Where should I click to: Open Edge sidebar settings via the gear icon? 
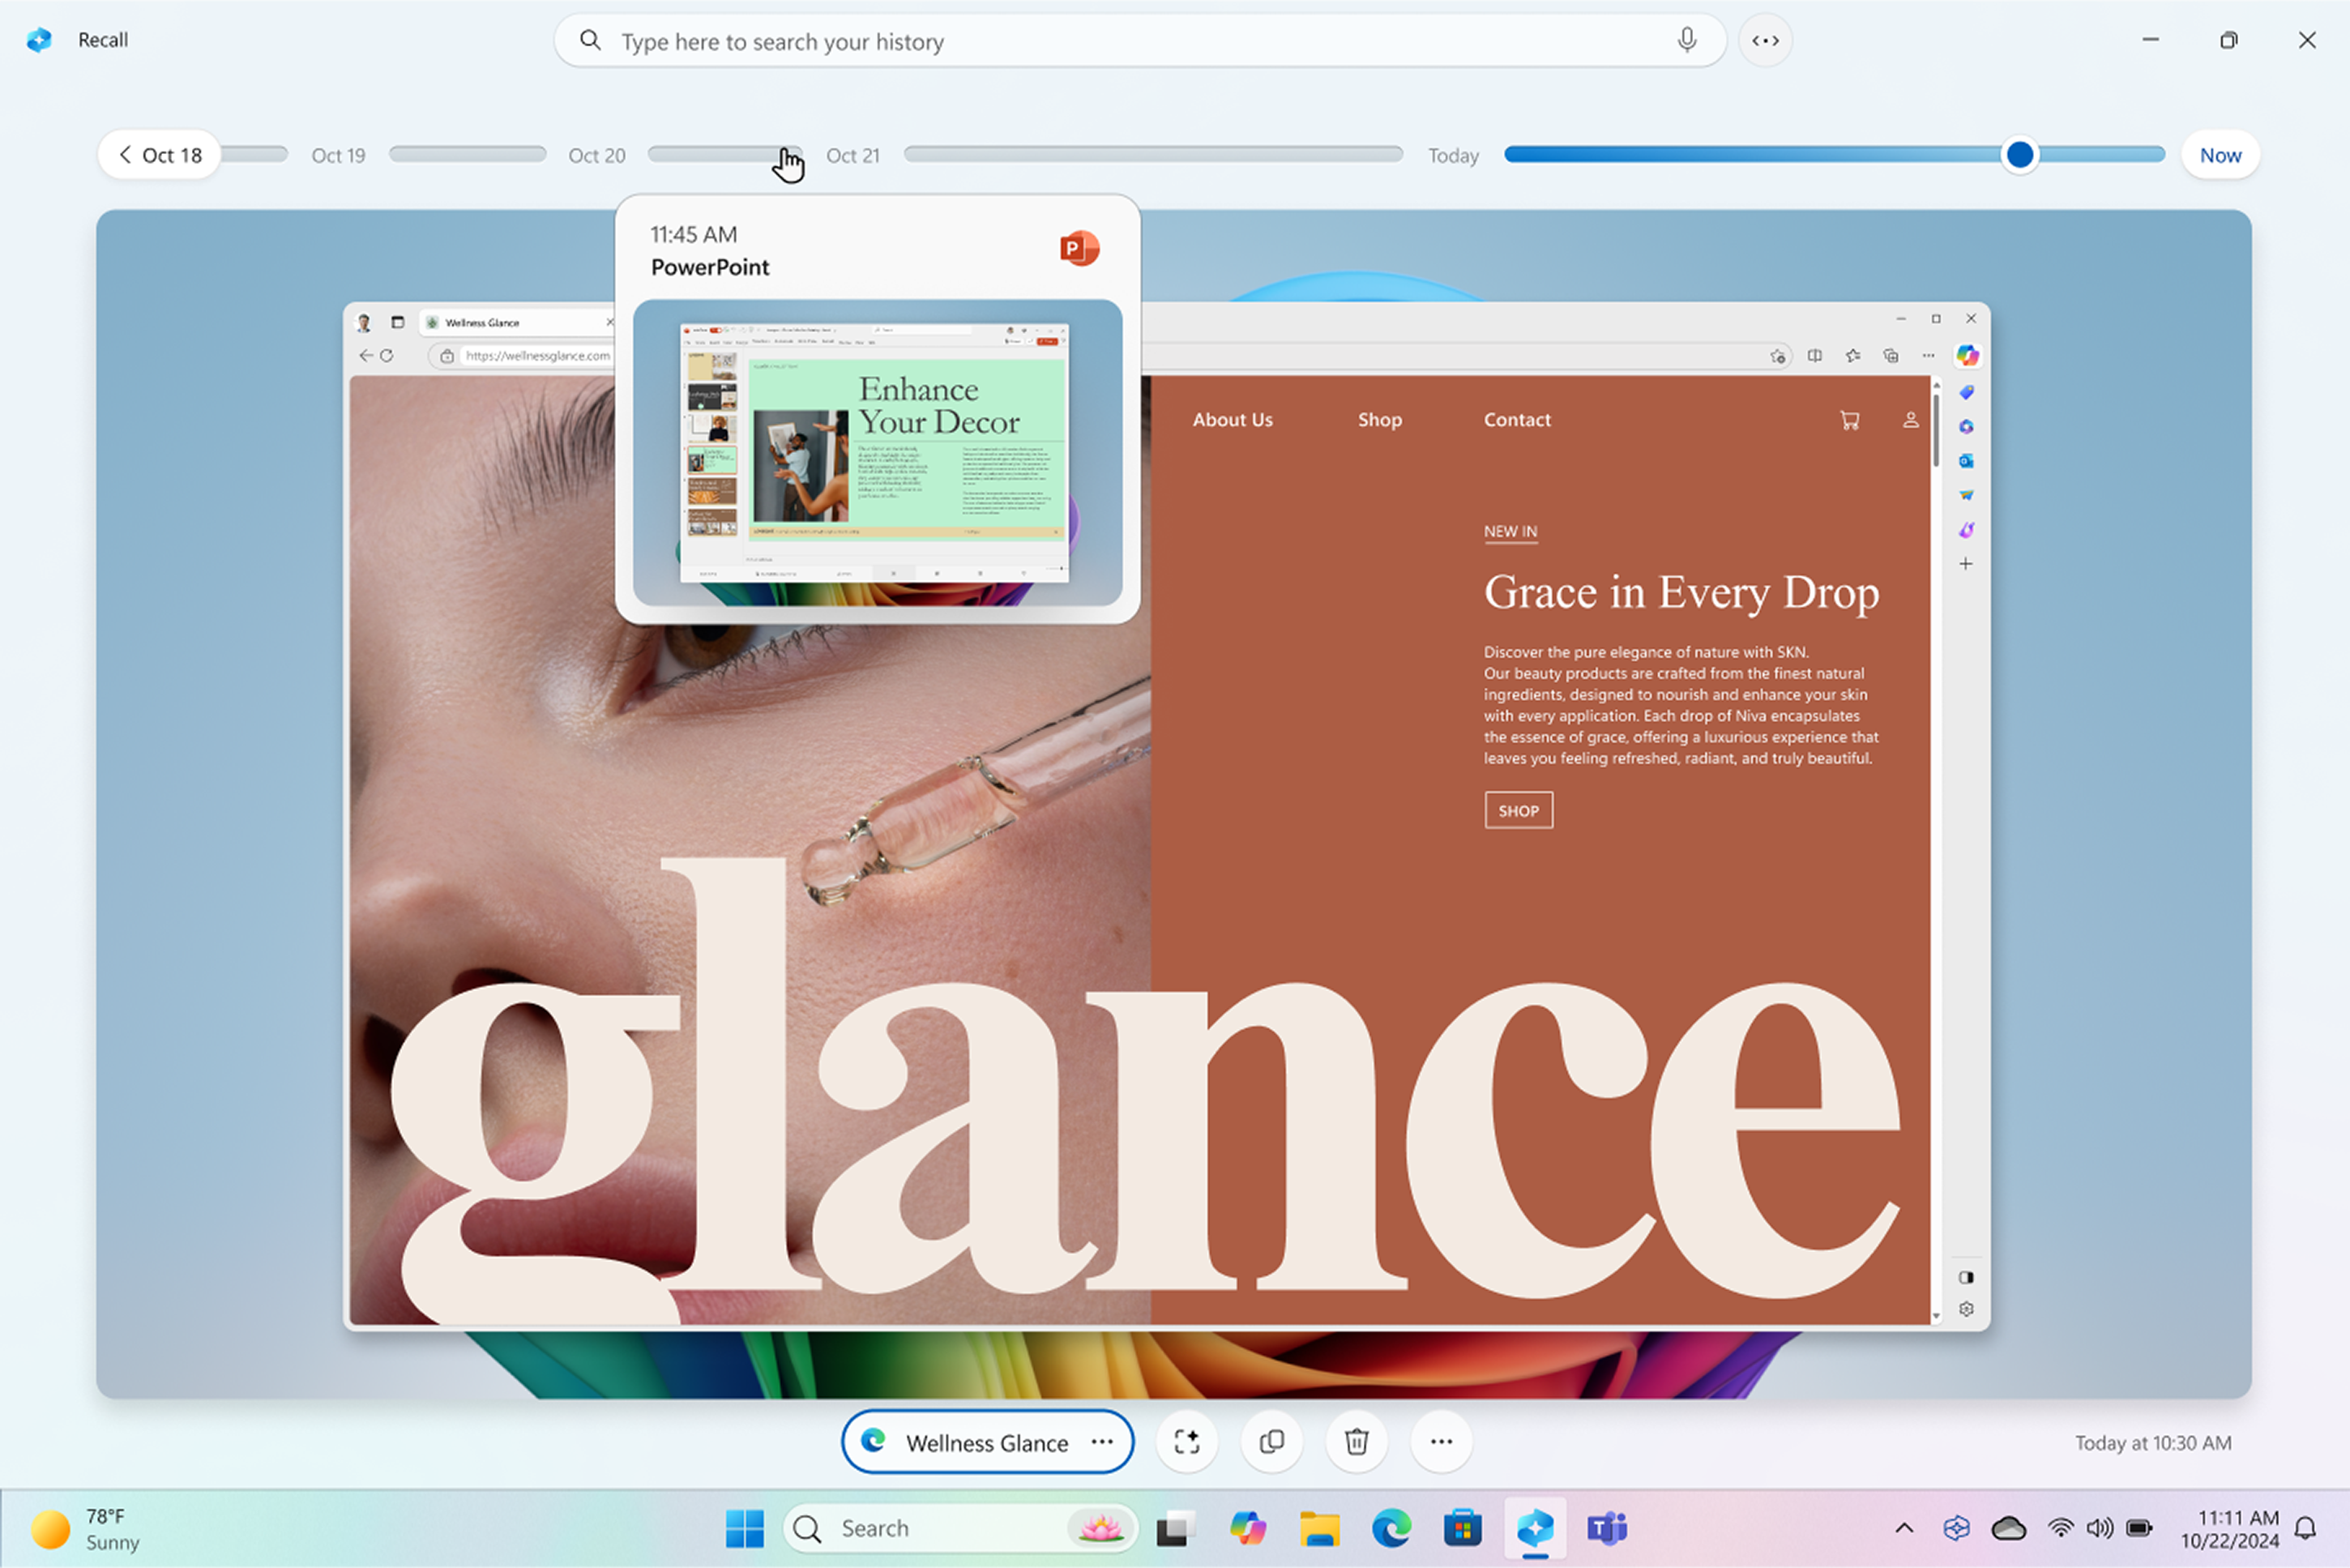point(1966,1309)
